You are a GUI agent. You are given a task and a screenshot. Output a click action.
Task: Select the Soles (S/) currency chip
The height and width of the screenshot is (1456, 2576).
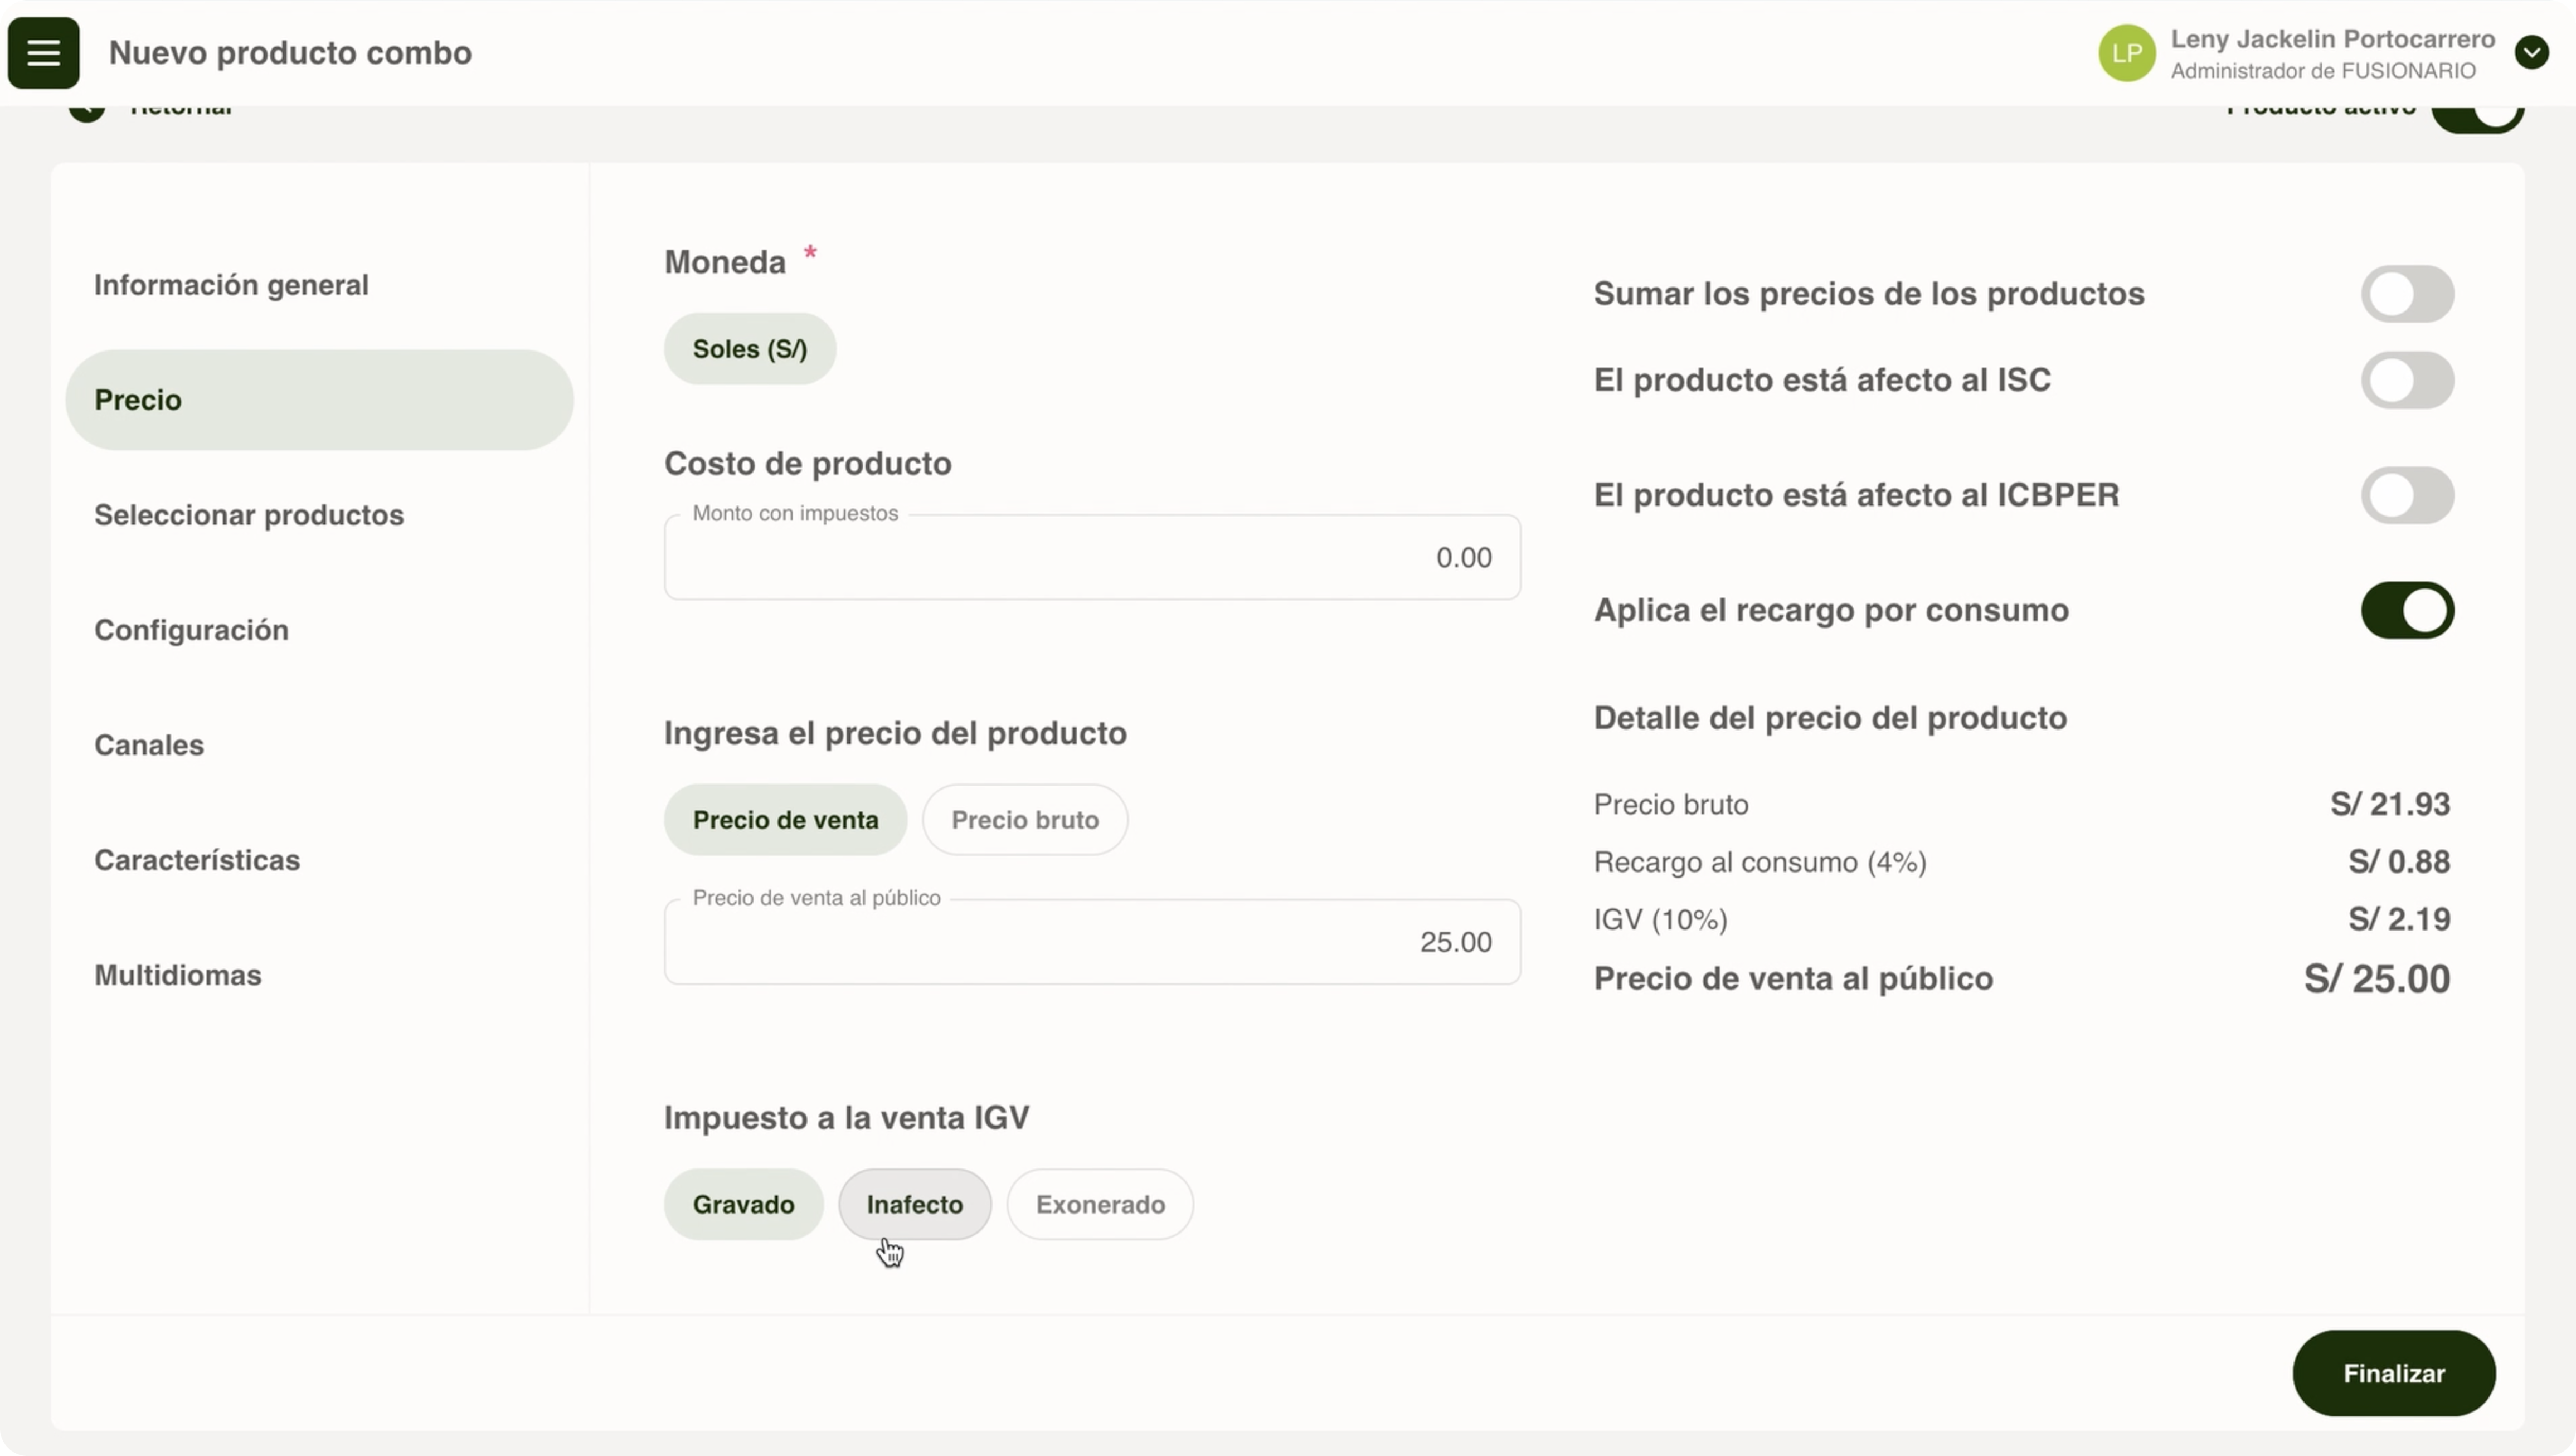click(x=749, y=349)
